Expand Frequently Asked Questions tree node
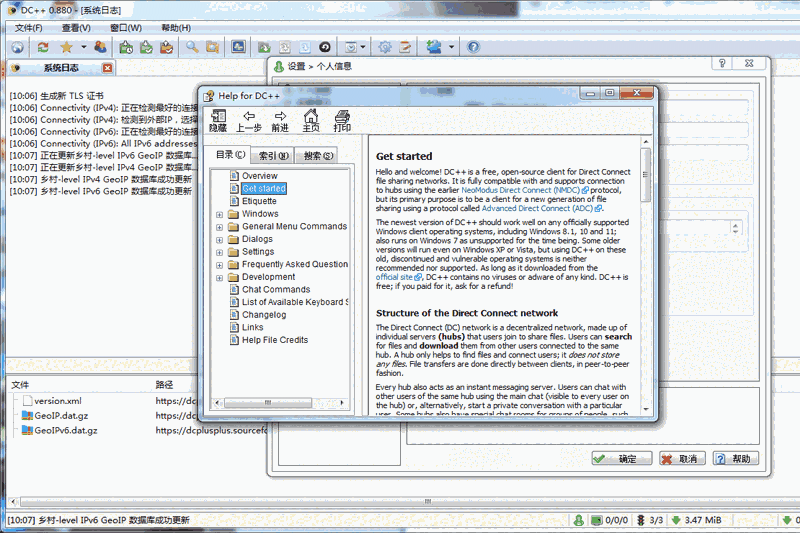This screenshot has height=533, width=800. coord(219,265)
